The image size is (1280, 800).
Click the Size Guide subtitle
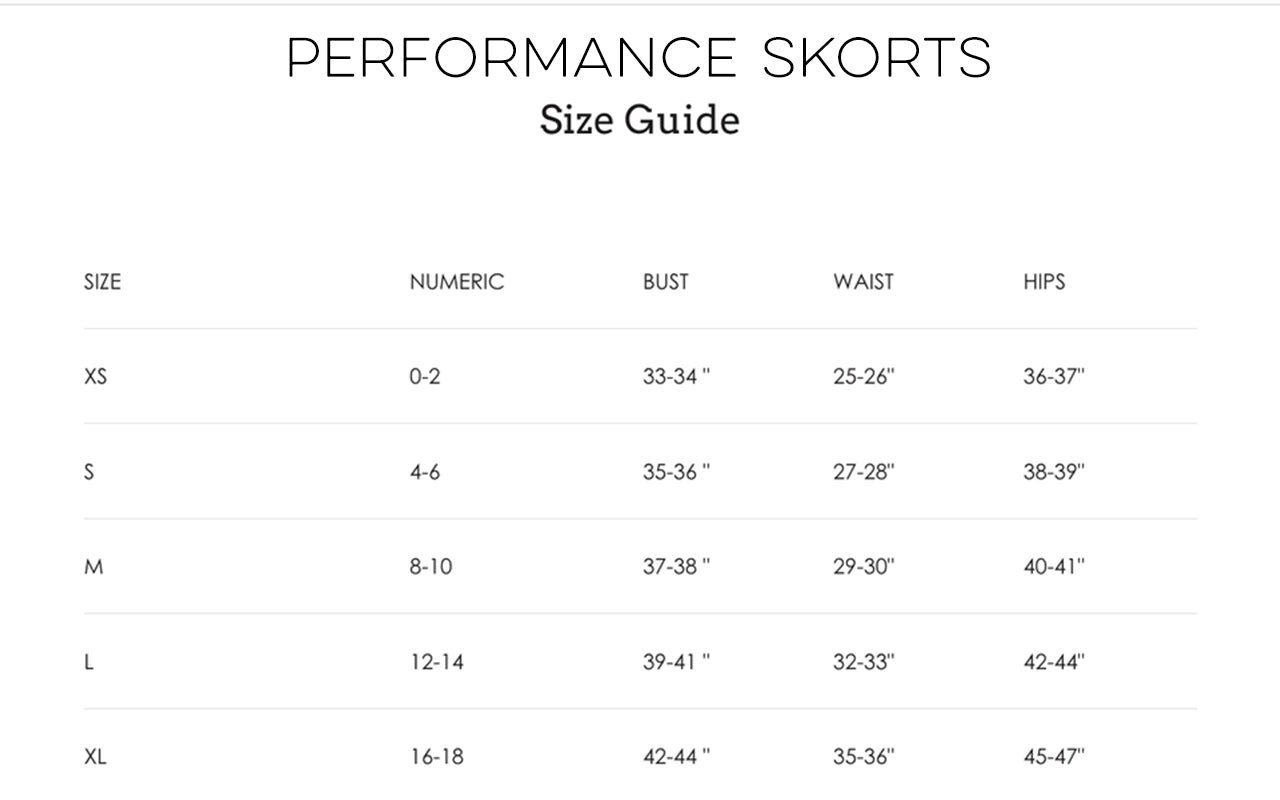pyautogui.click(x=640, y=120)
